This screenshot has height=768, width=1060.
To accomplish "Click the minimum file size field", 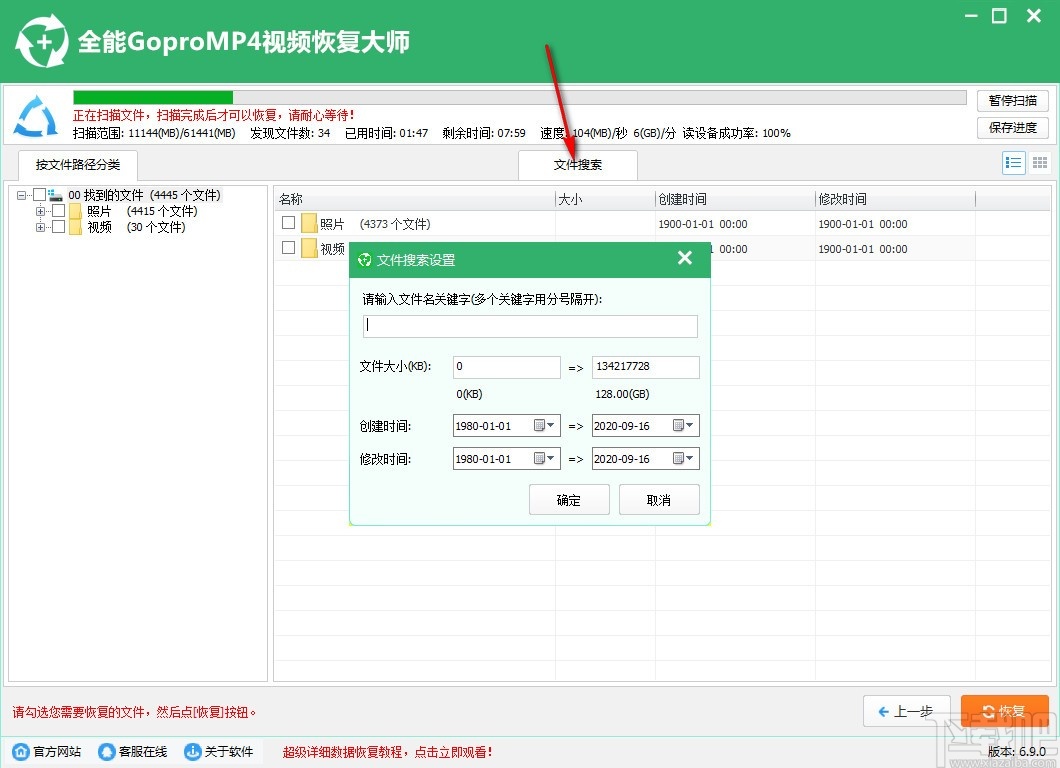I will point(506,366).
